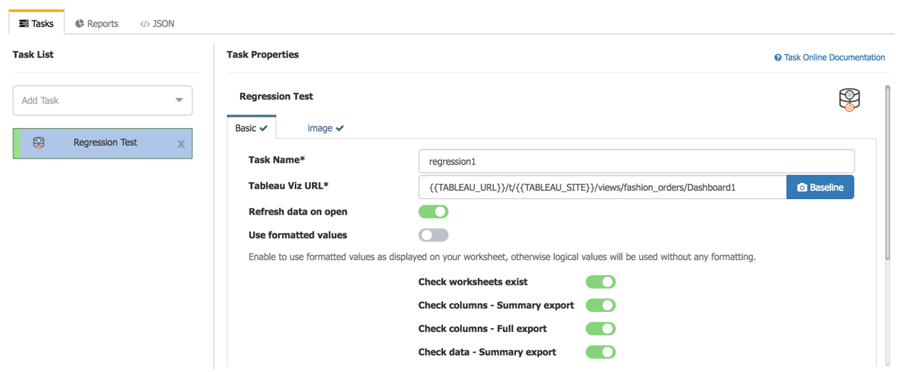
Task: Toggle Refresh data on open switch
Action: click(x=433, y=211)
